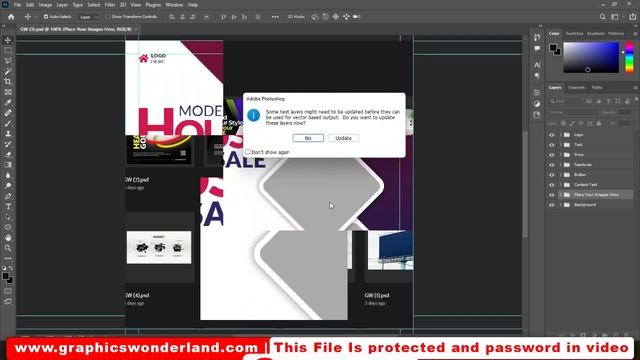The height and width of the screenshot is (360, 640).
Task: Select the Horizontal Type tool
Action: (8, 207)
